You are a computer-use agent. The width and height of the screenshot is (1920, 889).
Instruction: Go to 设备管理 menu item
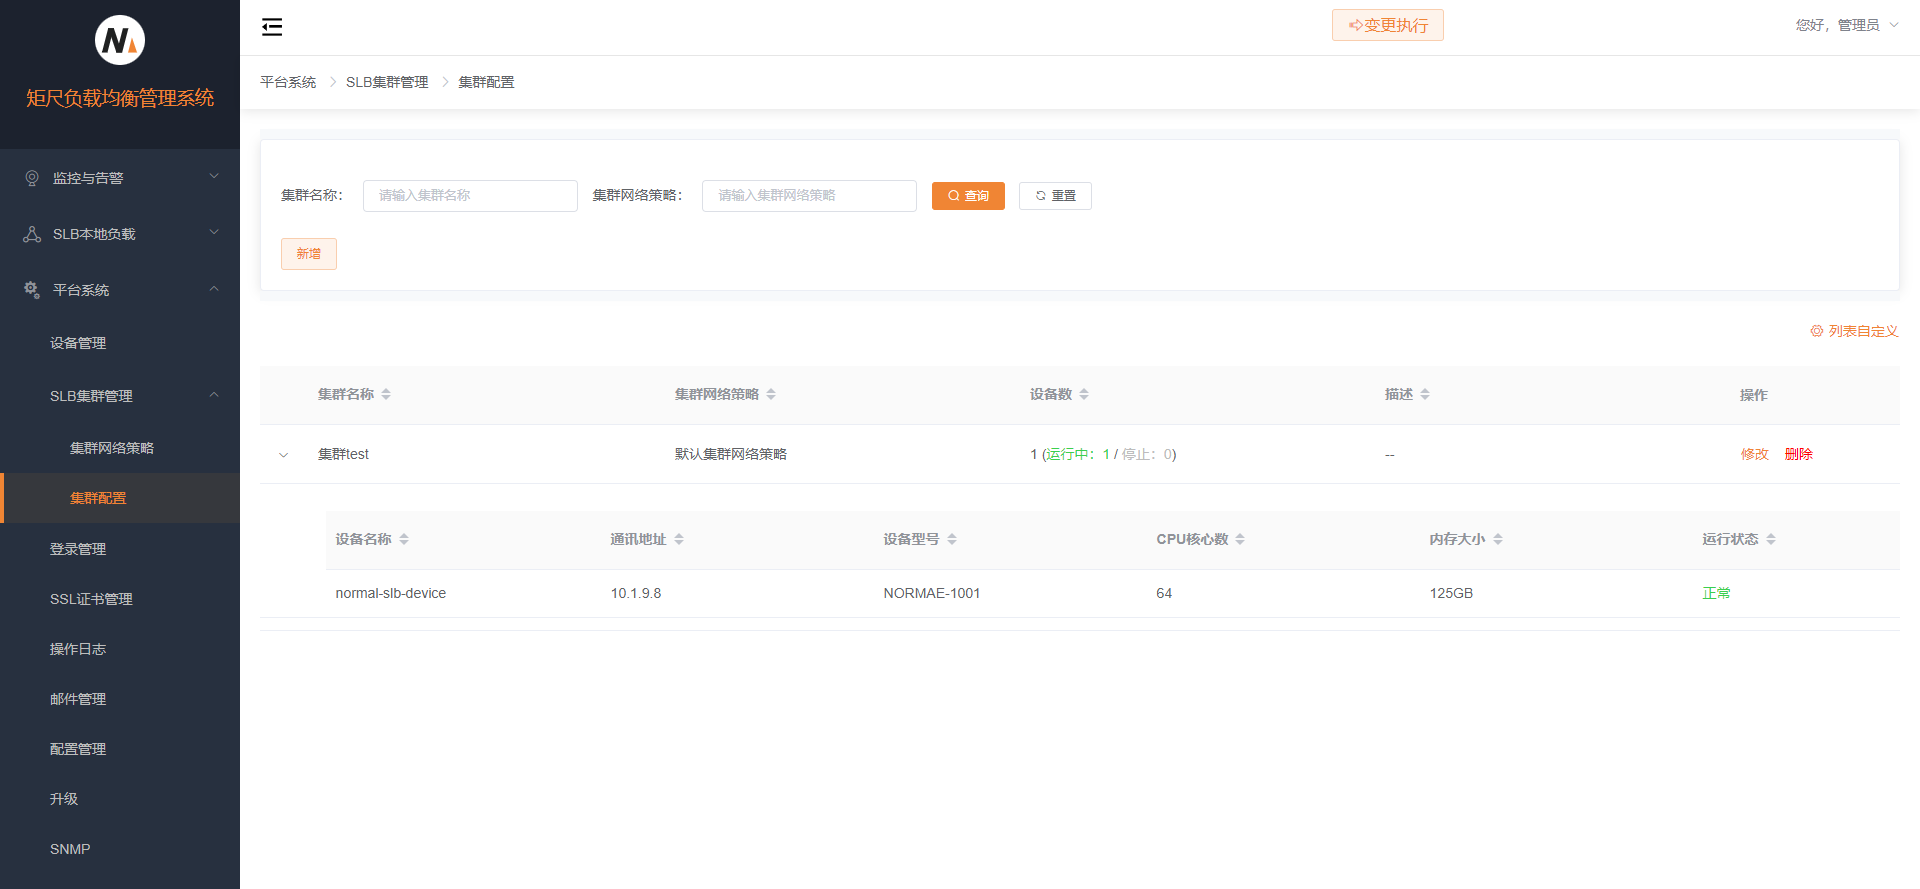coord(78,343)
